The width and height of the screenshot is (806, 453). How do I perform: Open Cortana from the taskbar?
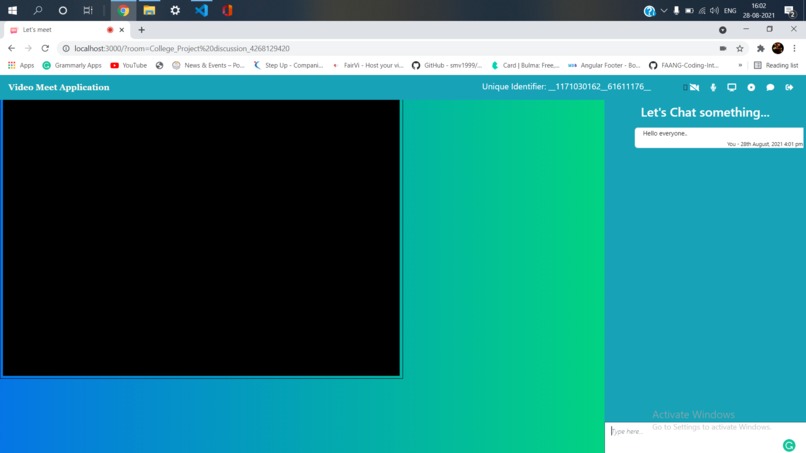pos(63,10)
